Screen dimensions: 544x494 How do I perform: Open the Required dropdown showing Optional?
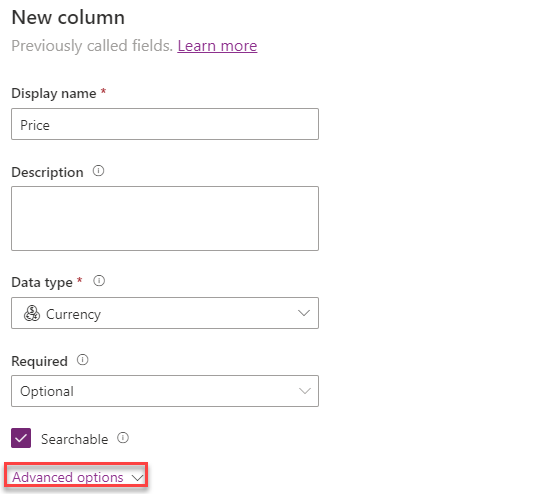pos(165,391)
